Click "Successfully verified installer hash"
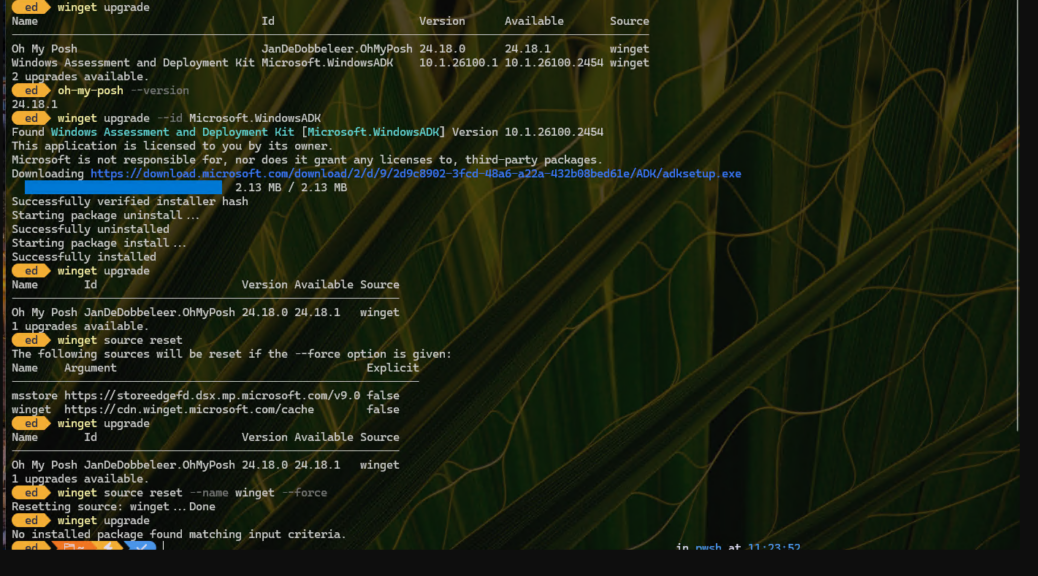 130,201
